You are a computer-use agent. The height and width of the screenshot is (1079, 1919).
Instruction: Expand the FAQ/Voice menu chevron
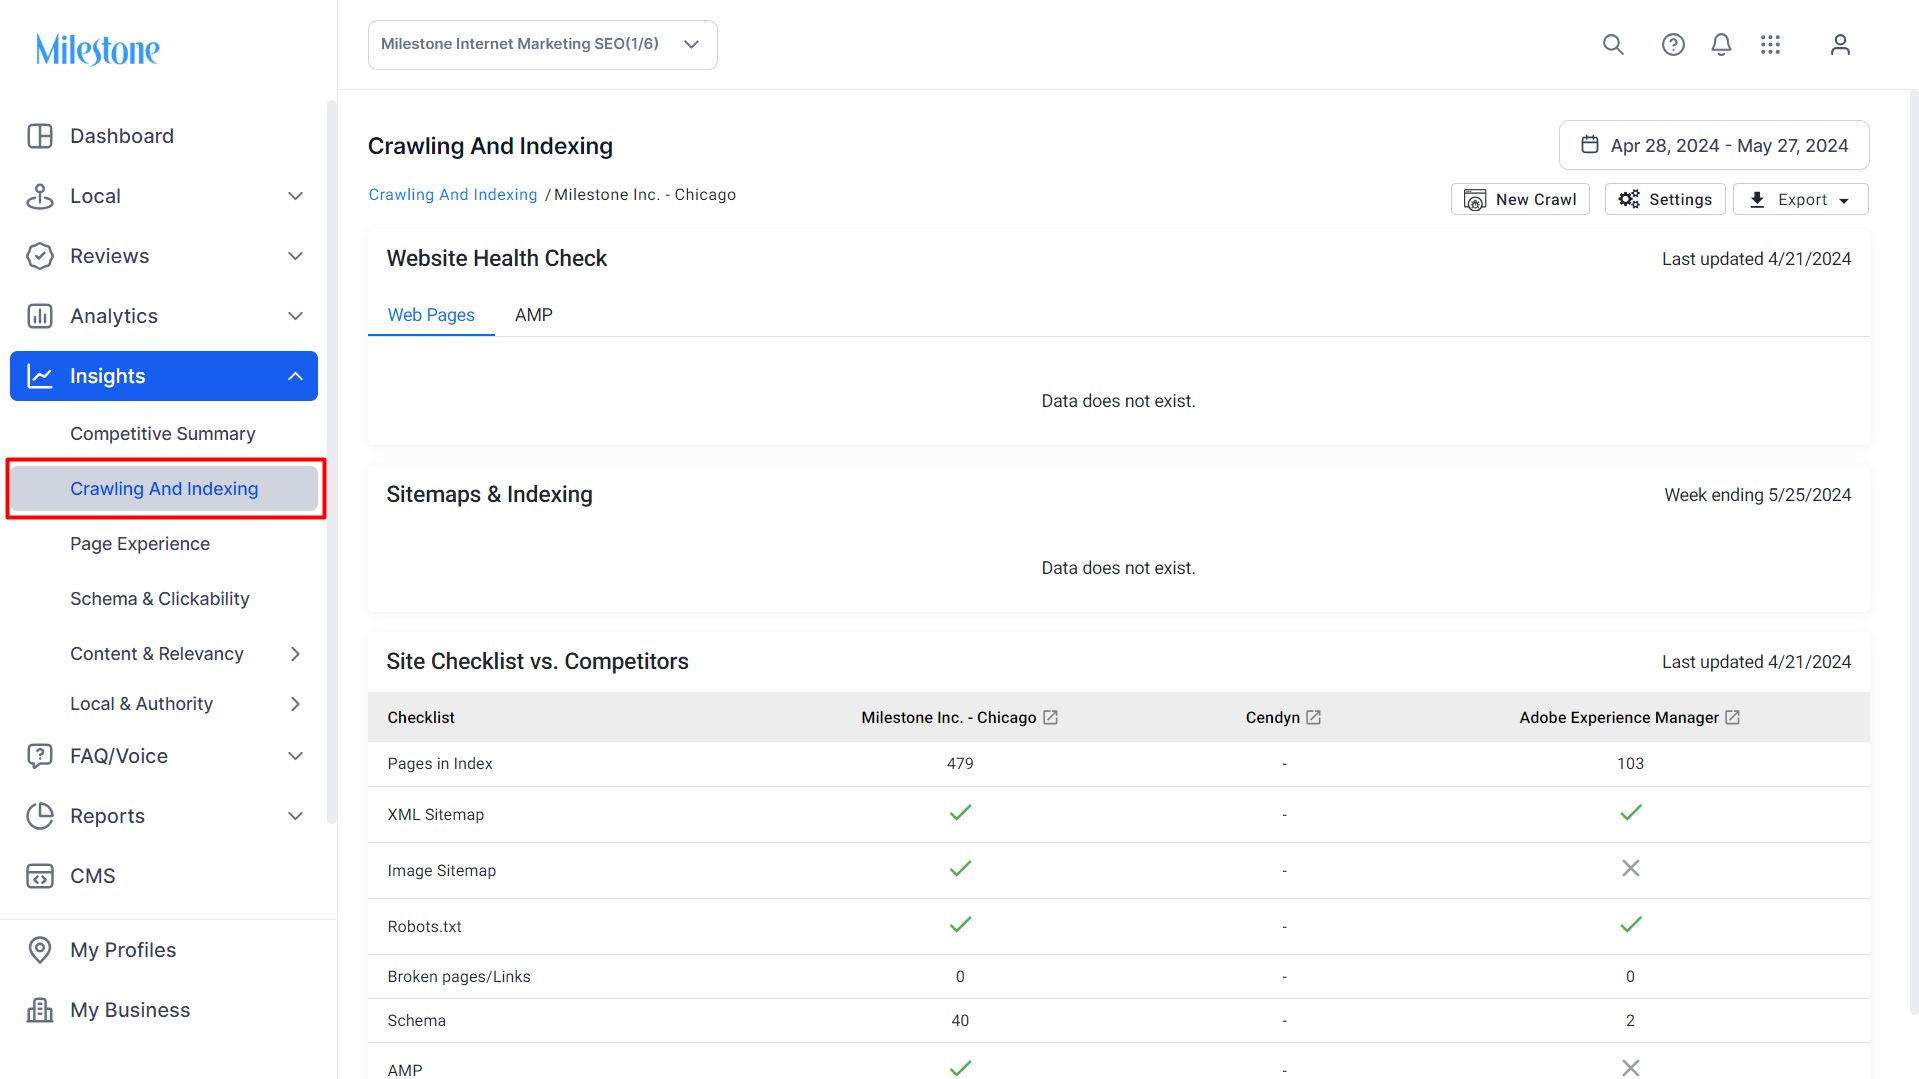295,756
